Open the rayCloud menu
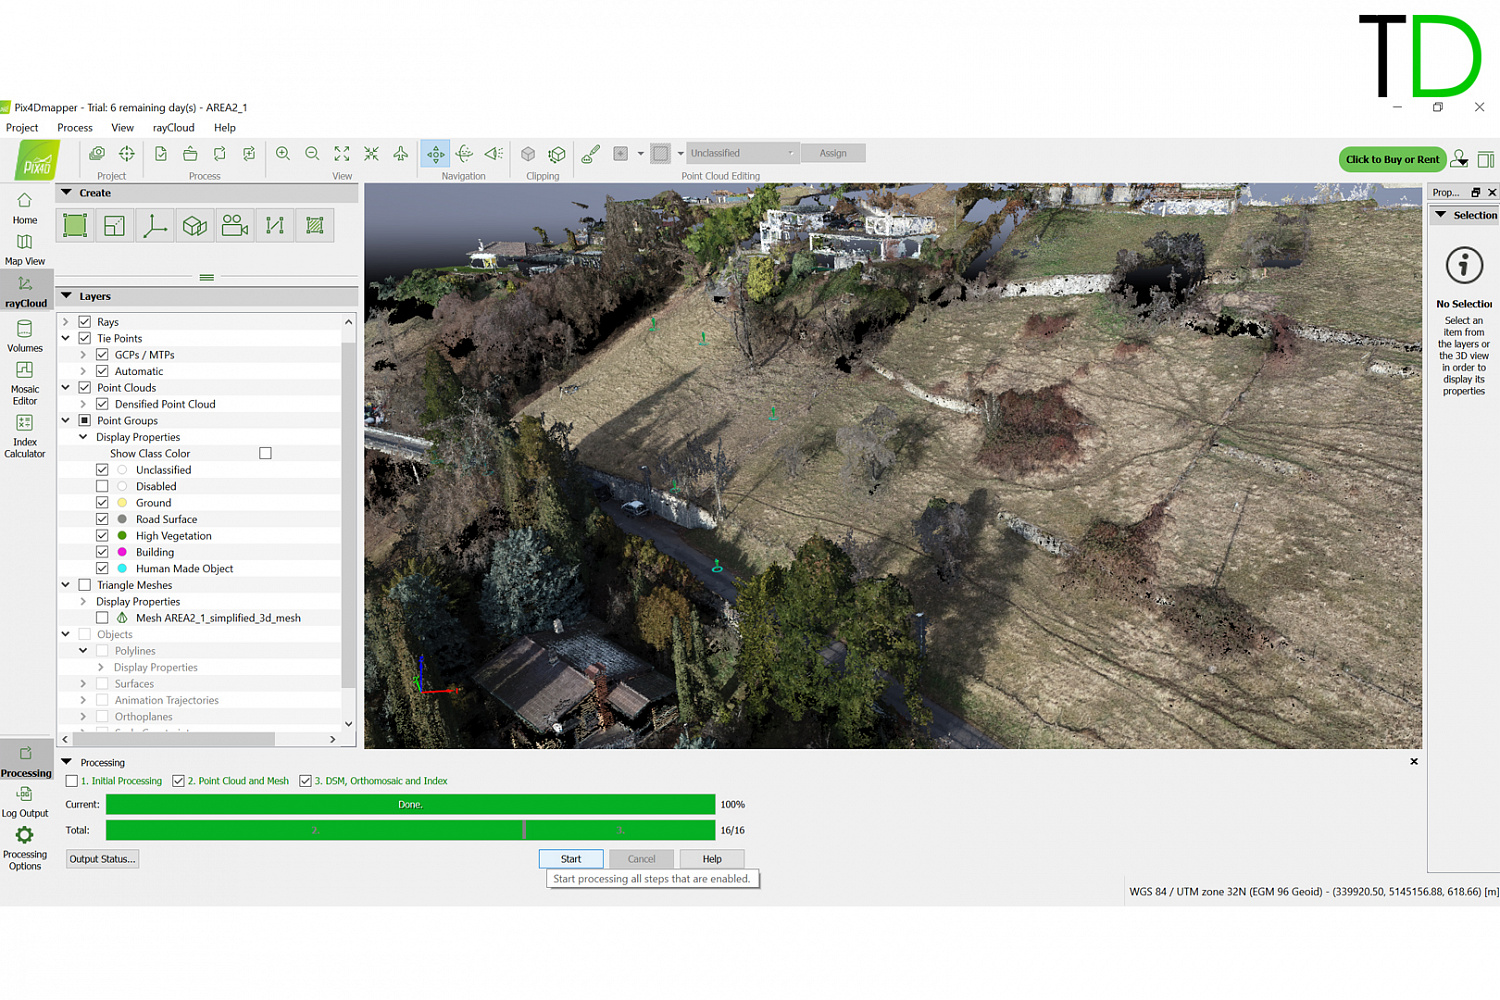The image size is (1500, 1000). [x=173, y=127]
